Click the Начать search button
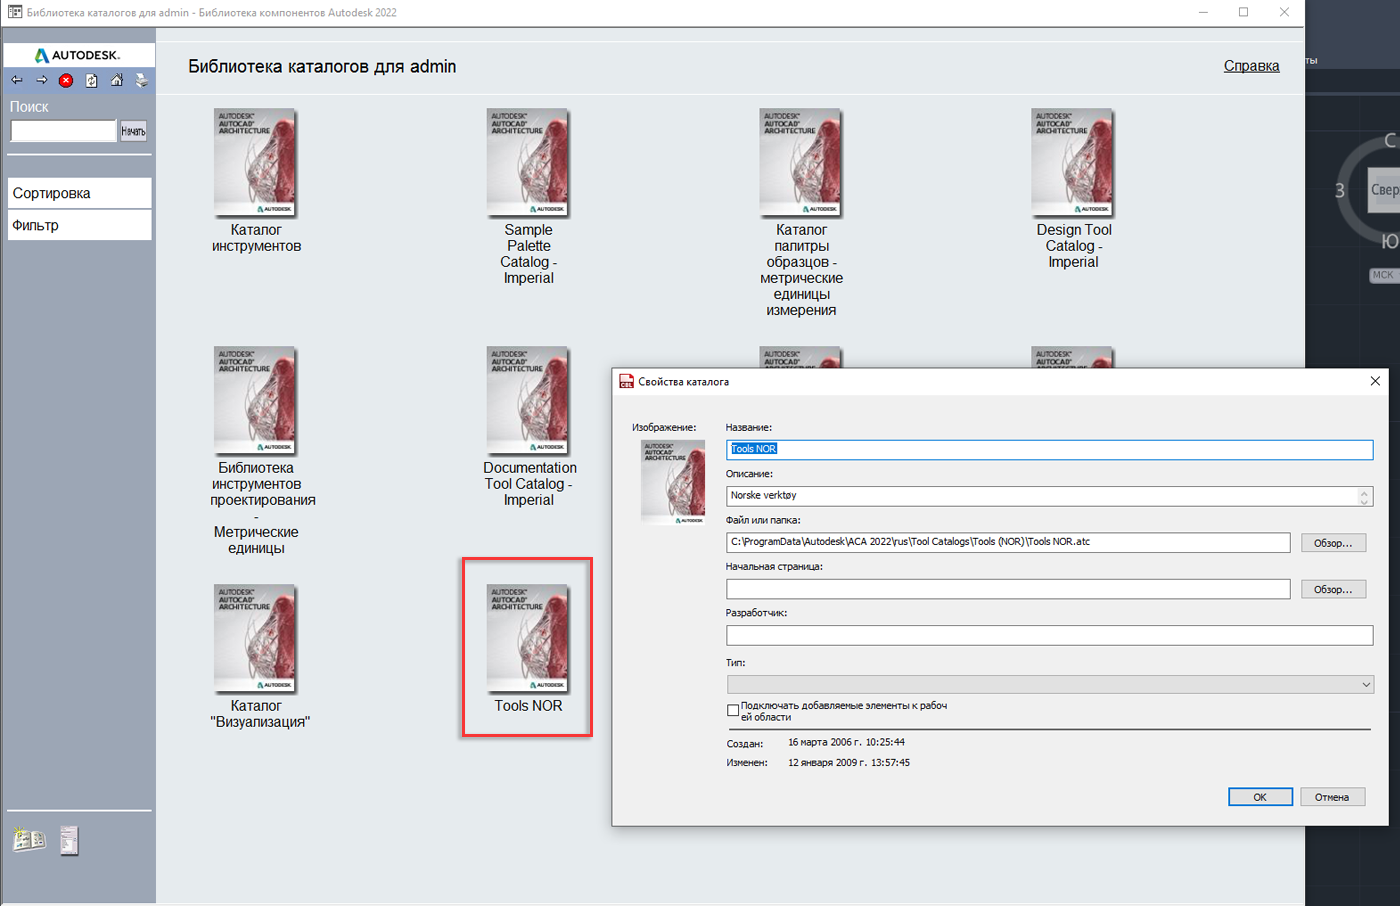 (x=133, y=131)
